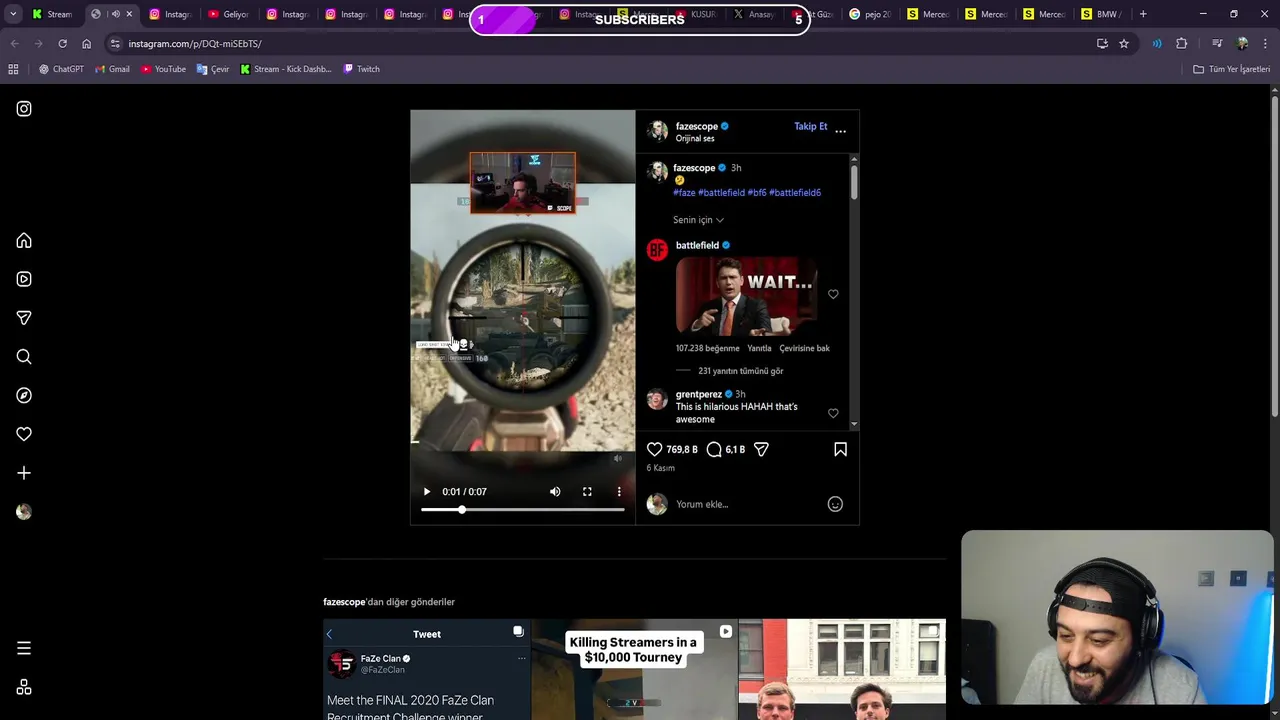Click Çevirisine bak translation link
This screenshot has height=720, width=1280.
click(804, 348)
